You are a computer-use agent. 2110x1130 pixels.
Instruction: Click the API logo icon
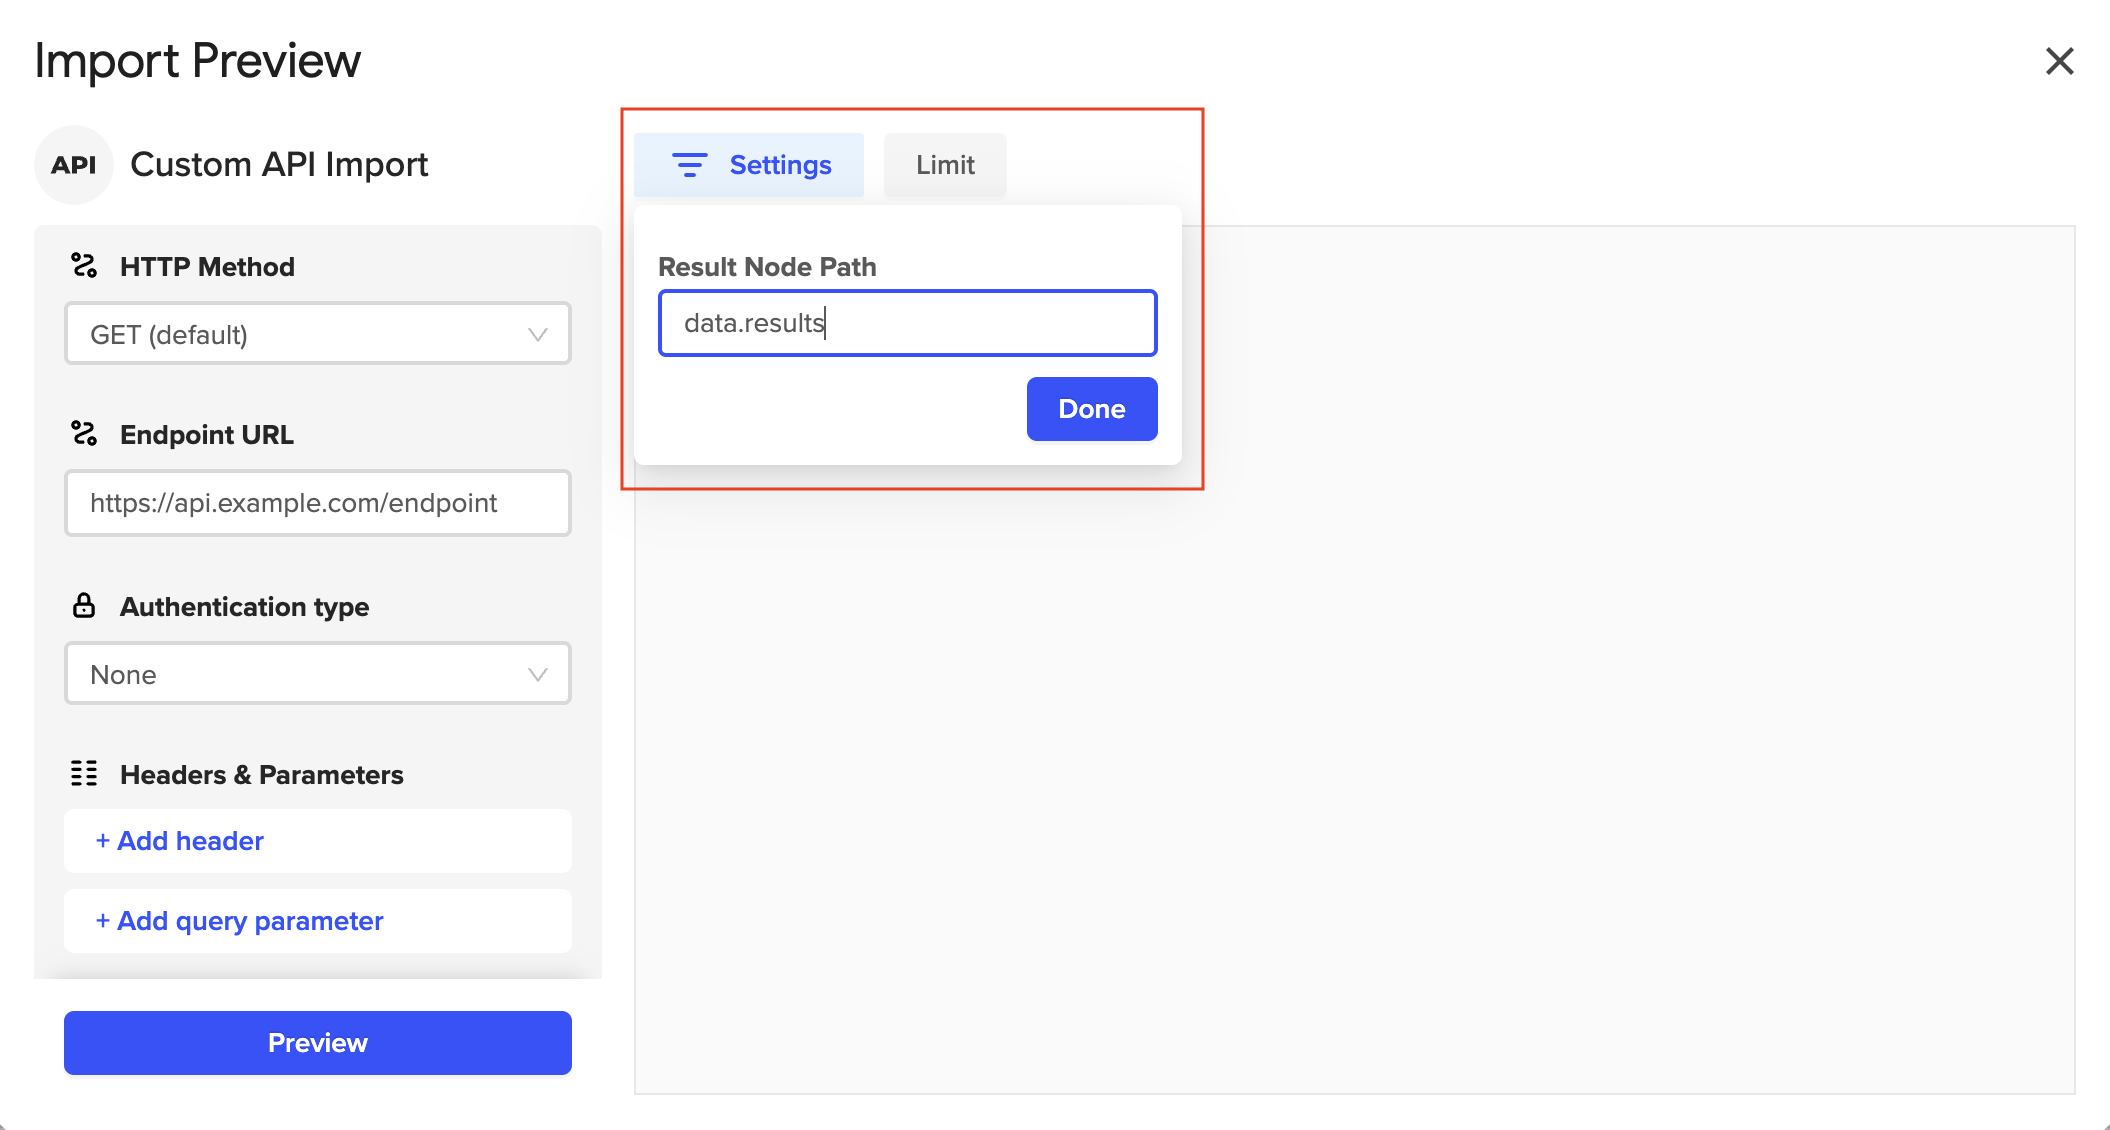coord(74,165)
